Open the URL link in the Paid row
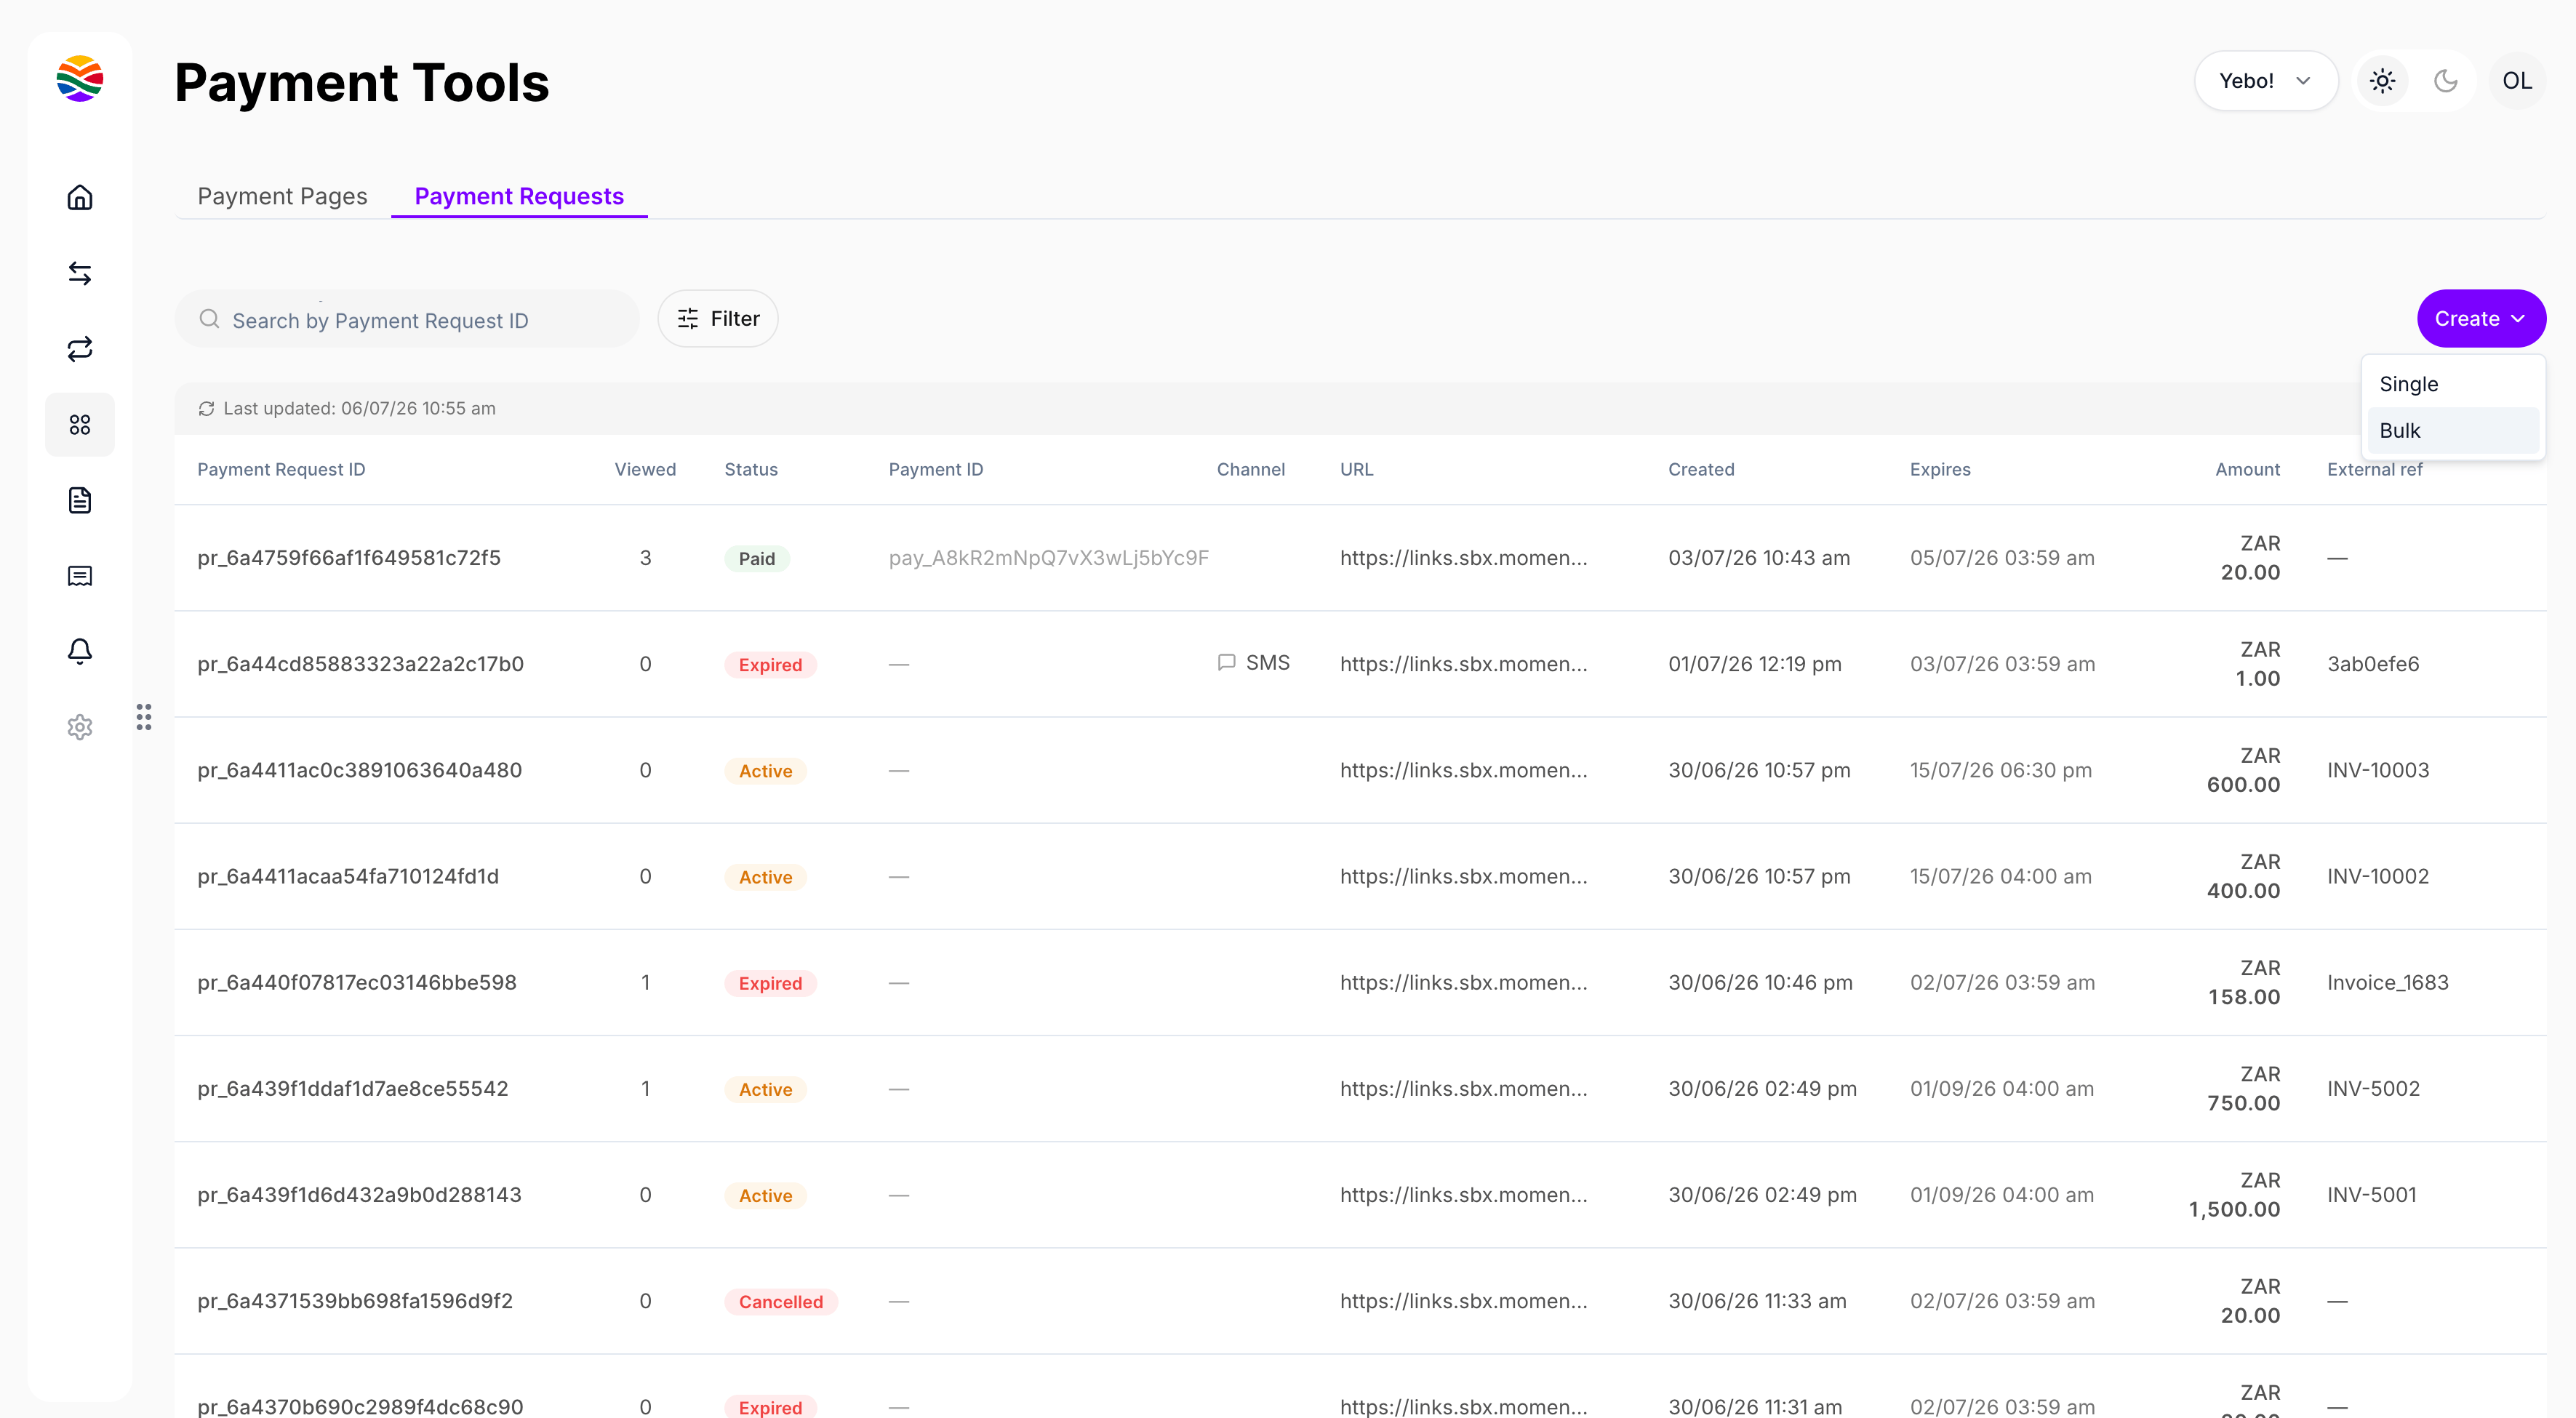The height and width of the screenshot is (1418, 2576). coord(1464,558)
